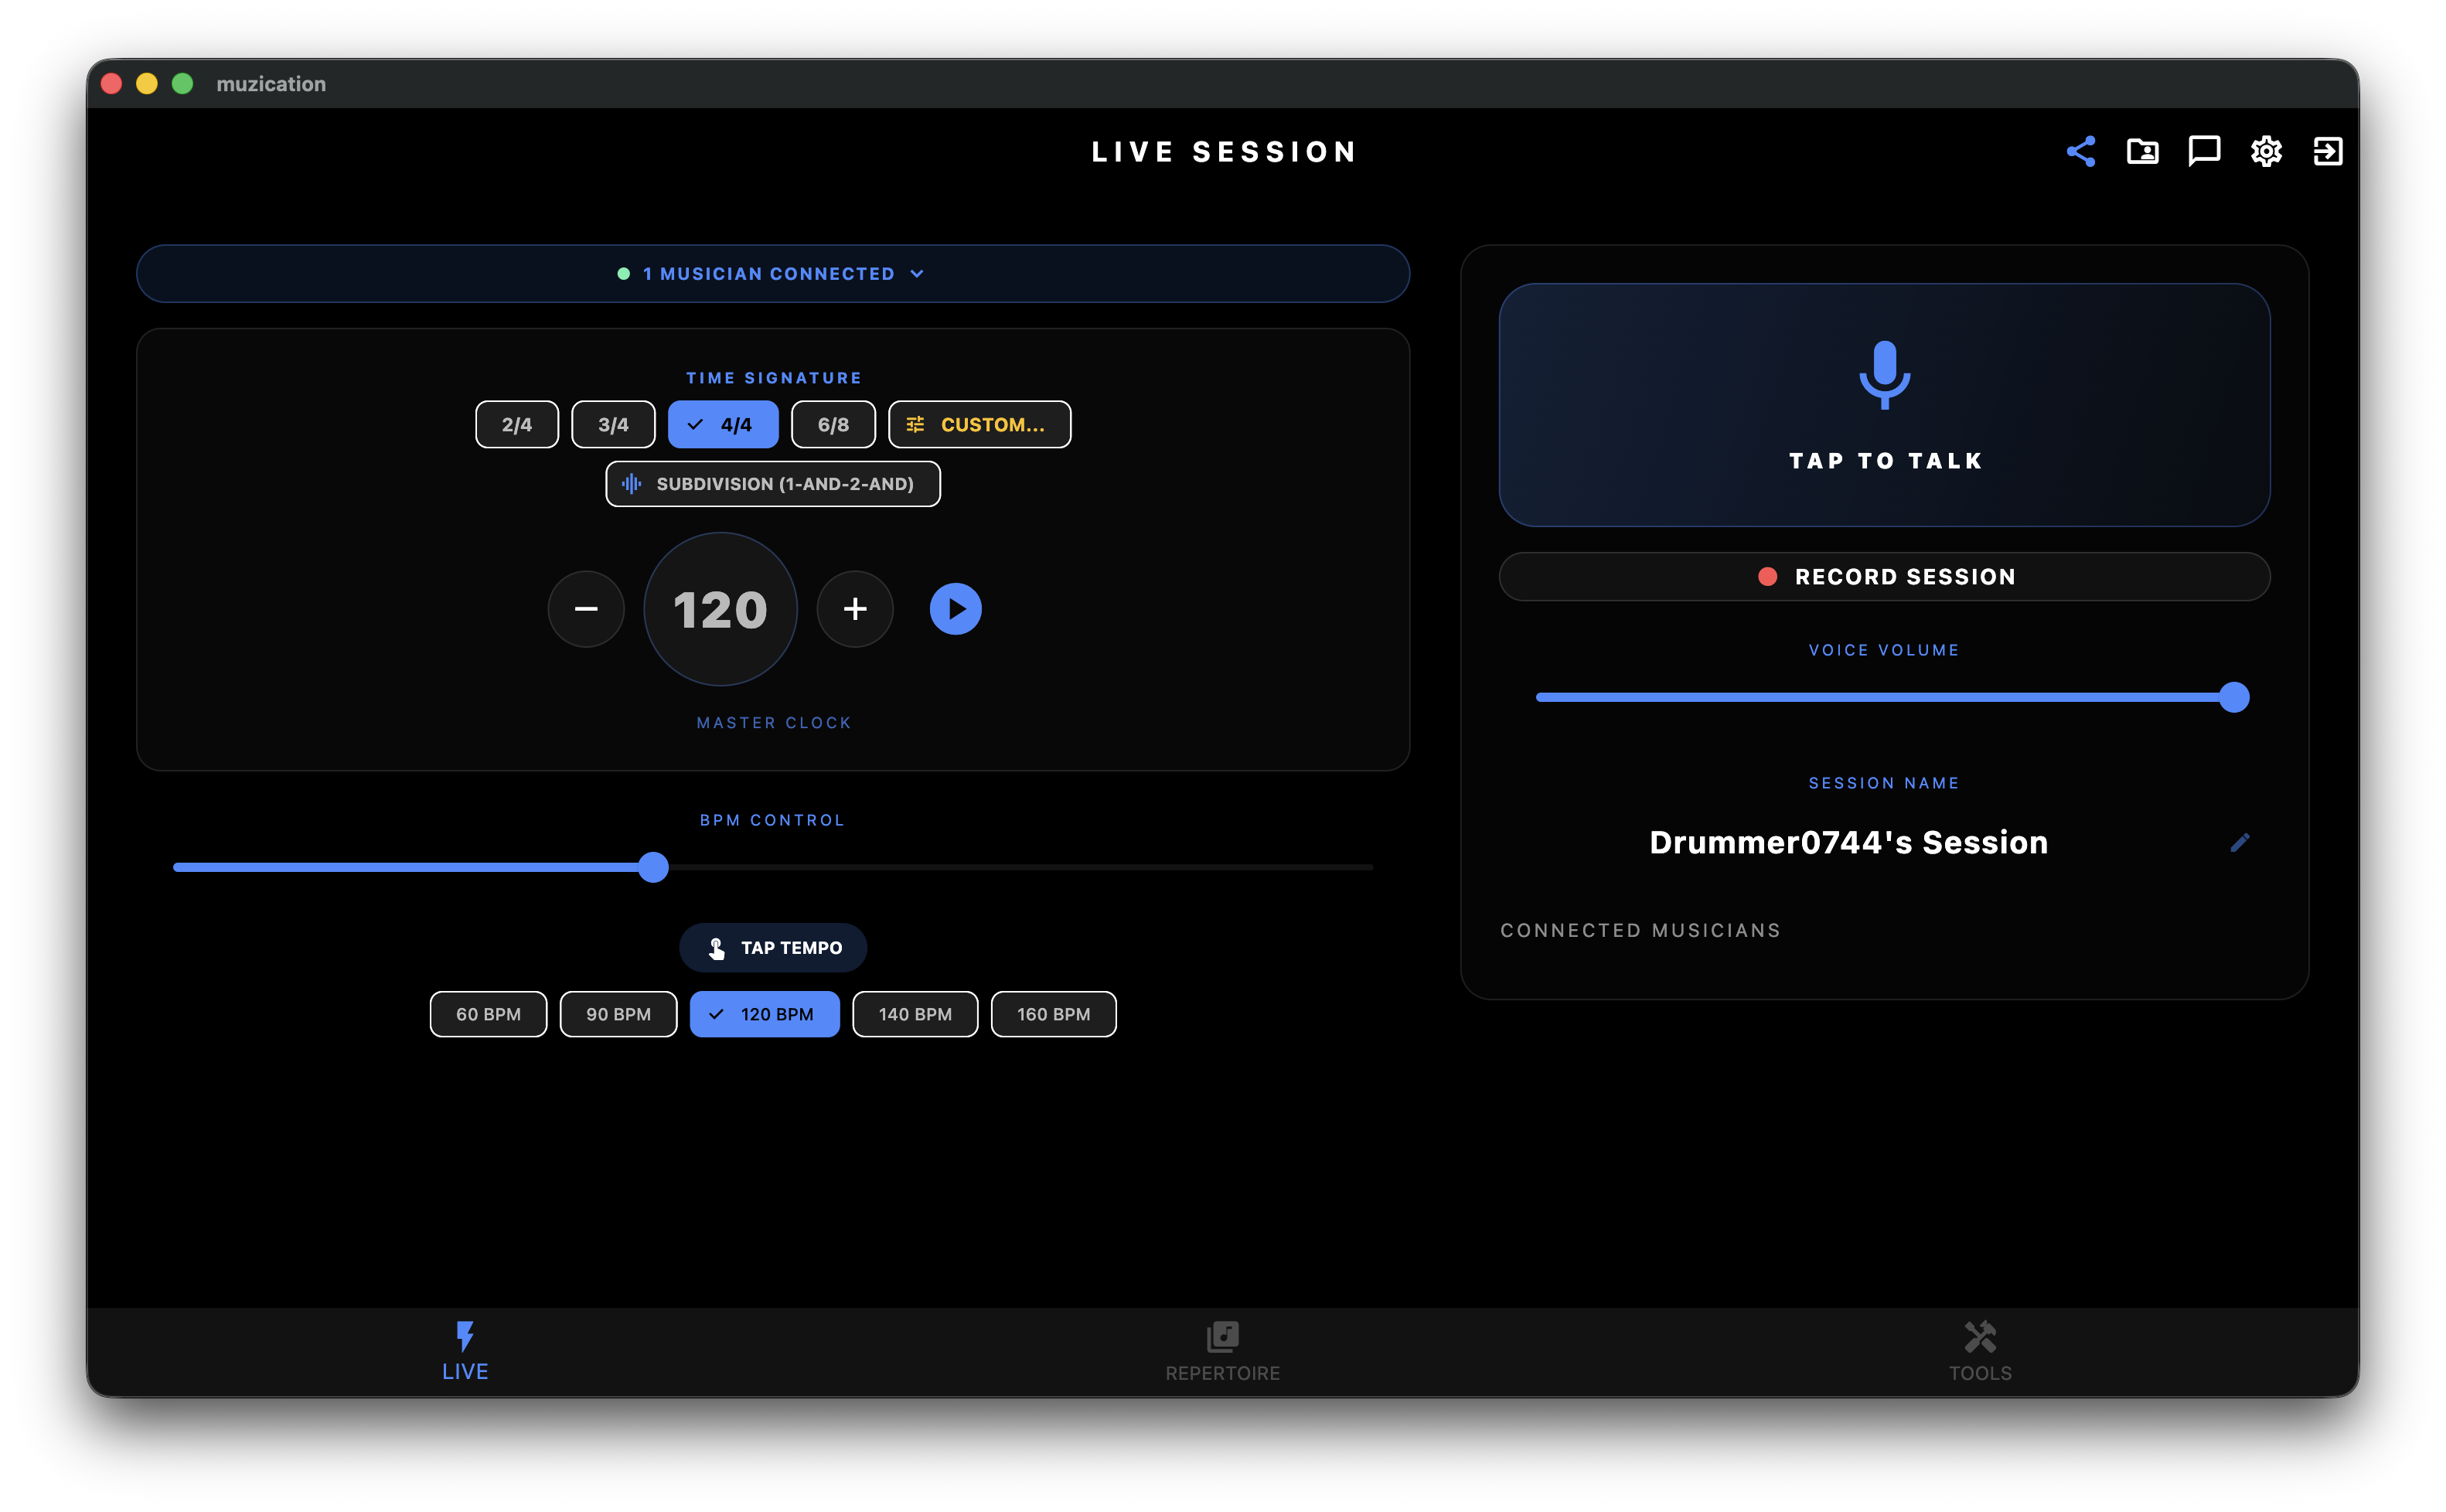Open the chat messages icon
This screenshot has height=1512, width=2446.
[x=2204, y=151]
